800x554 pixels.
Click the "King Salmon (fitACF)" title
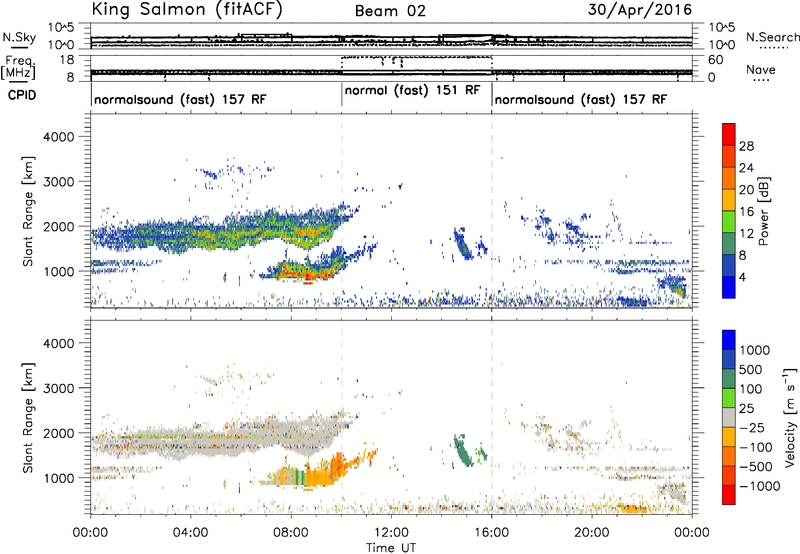(187, 10)
